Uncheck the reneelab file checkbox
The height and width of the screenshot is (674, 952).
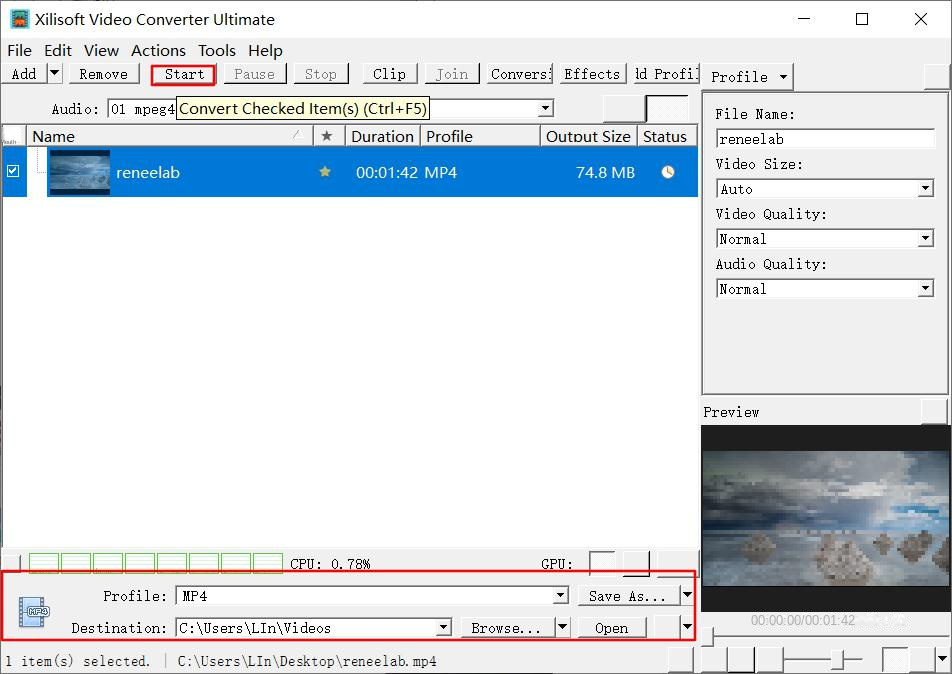(13, 171)
